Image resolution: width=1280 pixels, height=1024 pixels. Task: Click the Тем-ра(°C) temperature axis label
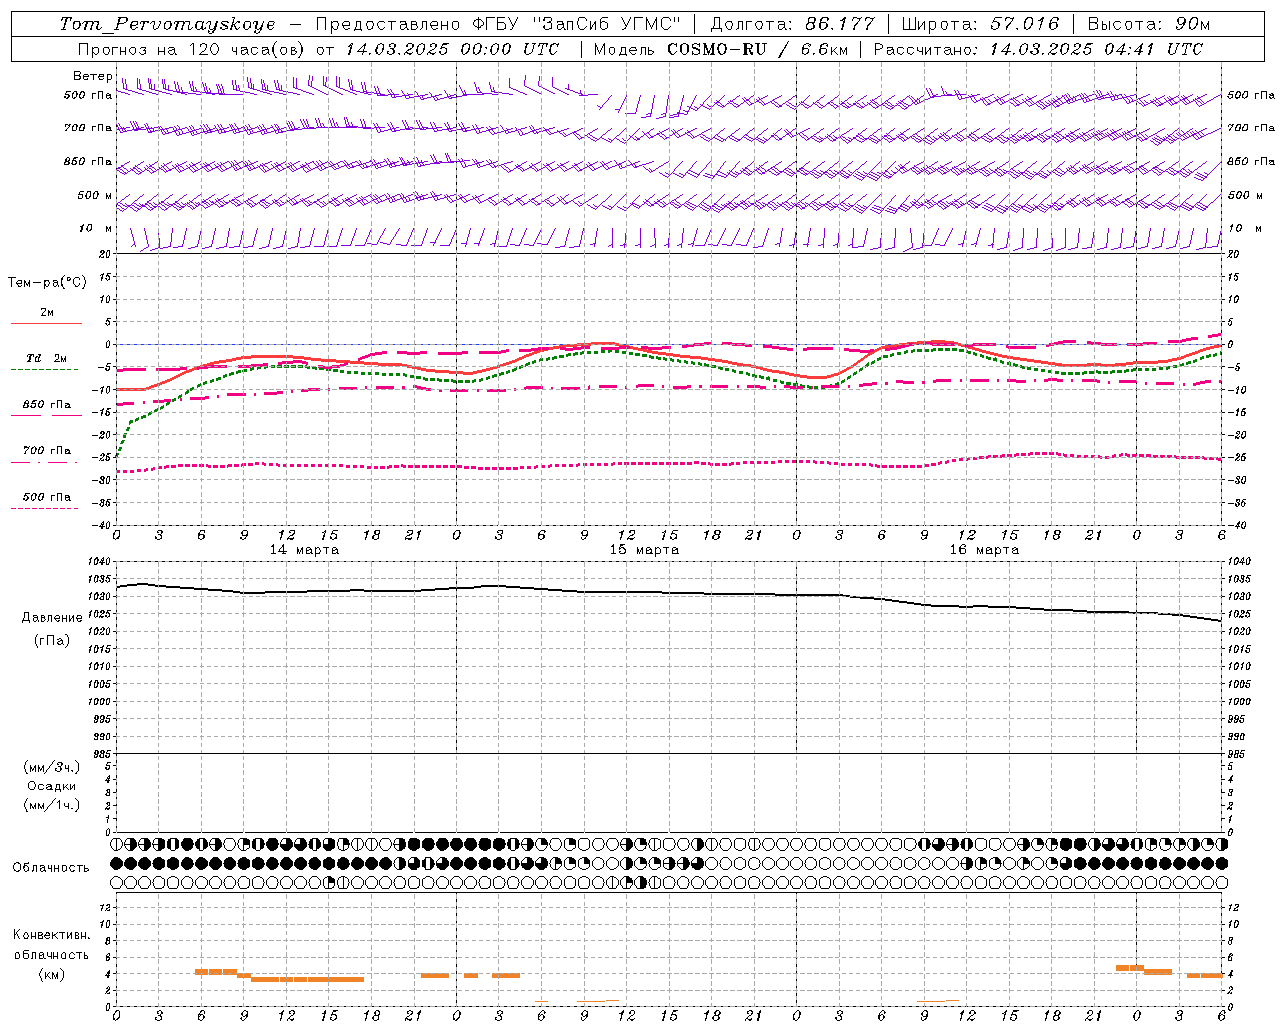coord(47,283)
